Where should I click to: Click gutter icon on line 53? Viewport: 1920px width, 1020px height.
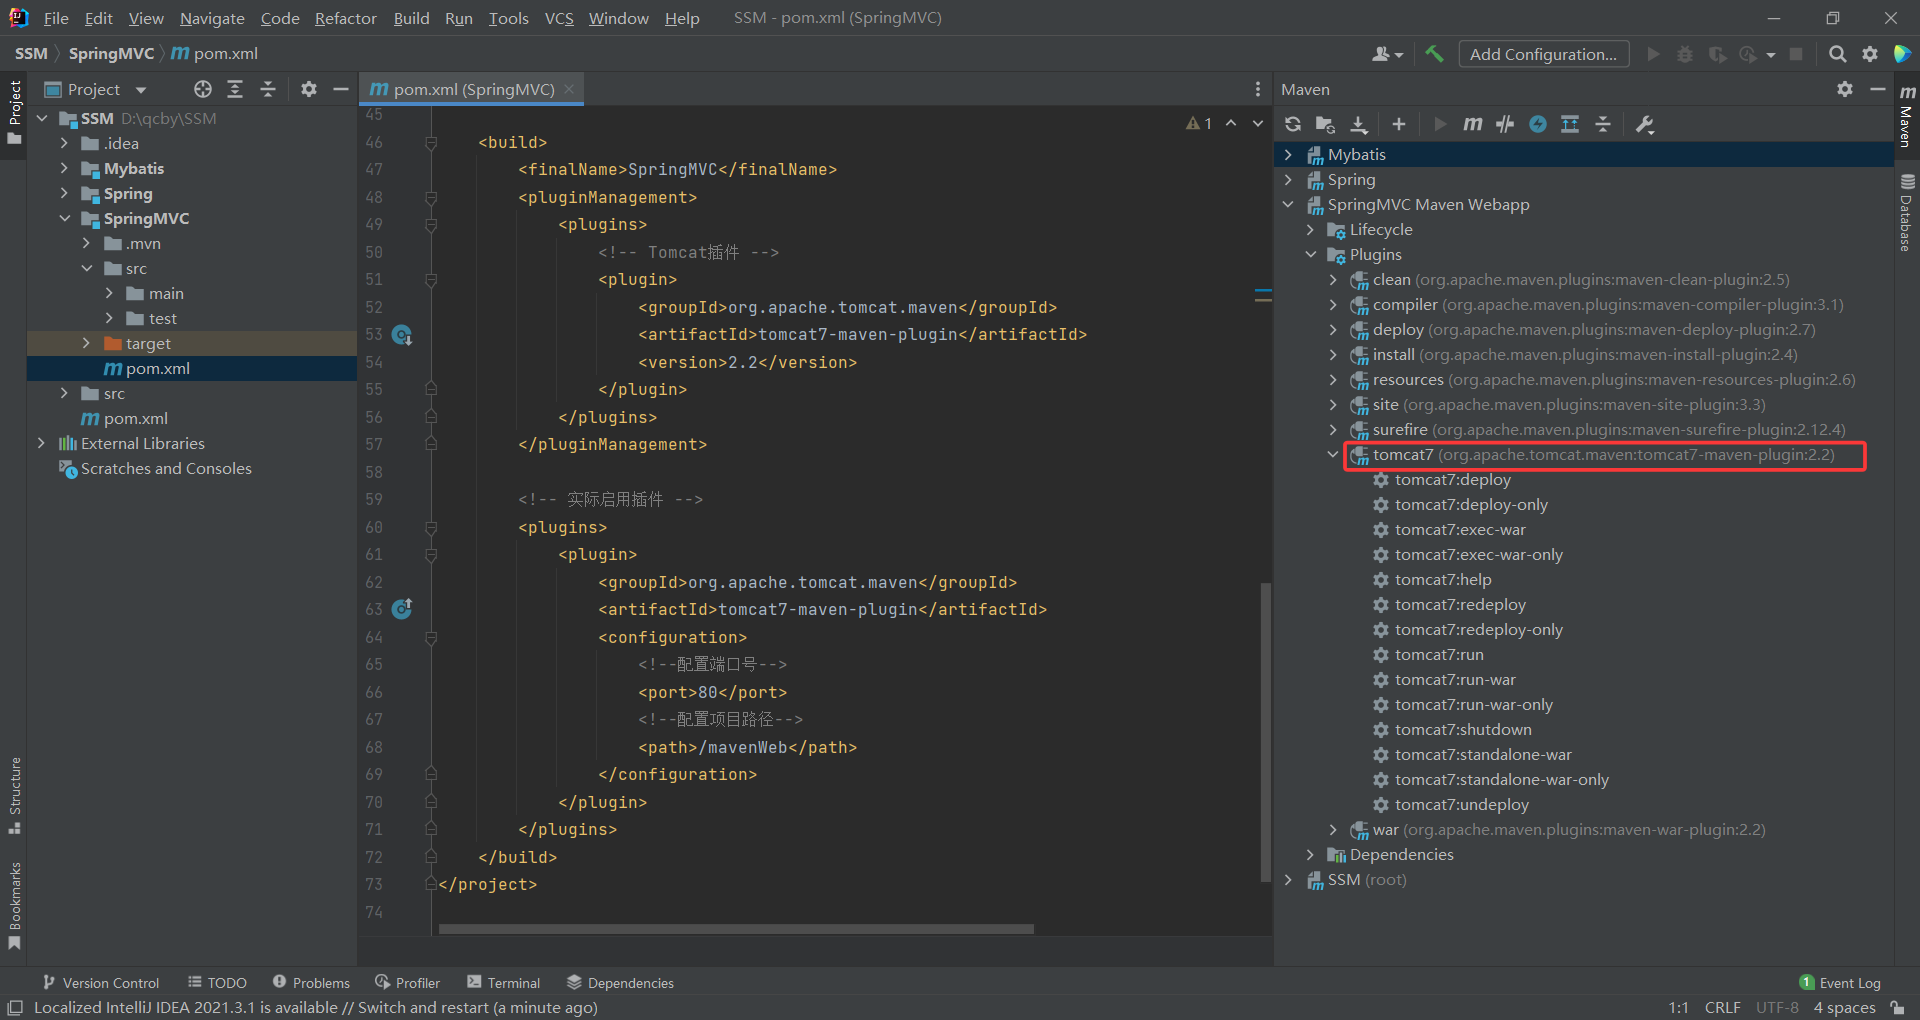pos(402,335)
